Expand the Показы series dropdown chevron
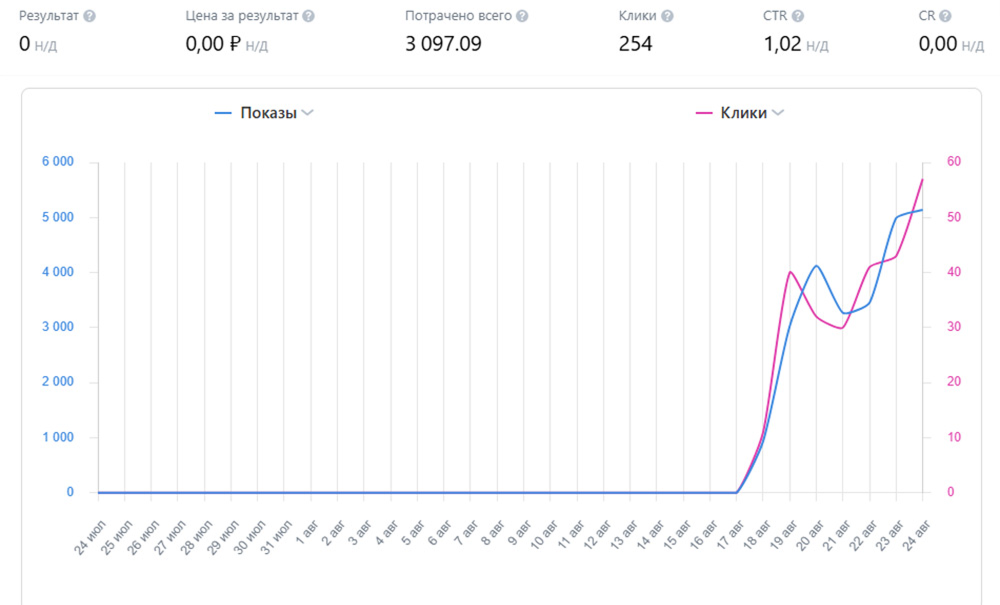This screenshot has height=605, width=1000. [x=308, y=113]
